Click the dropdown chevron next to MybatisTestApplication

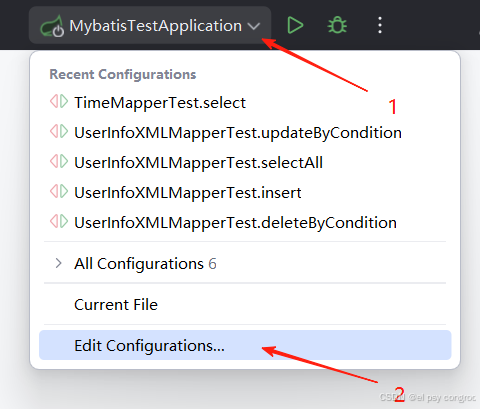click(x=254, y=26)
